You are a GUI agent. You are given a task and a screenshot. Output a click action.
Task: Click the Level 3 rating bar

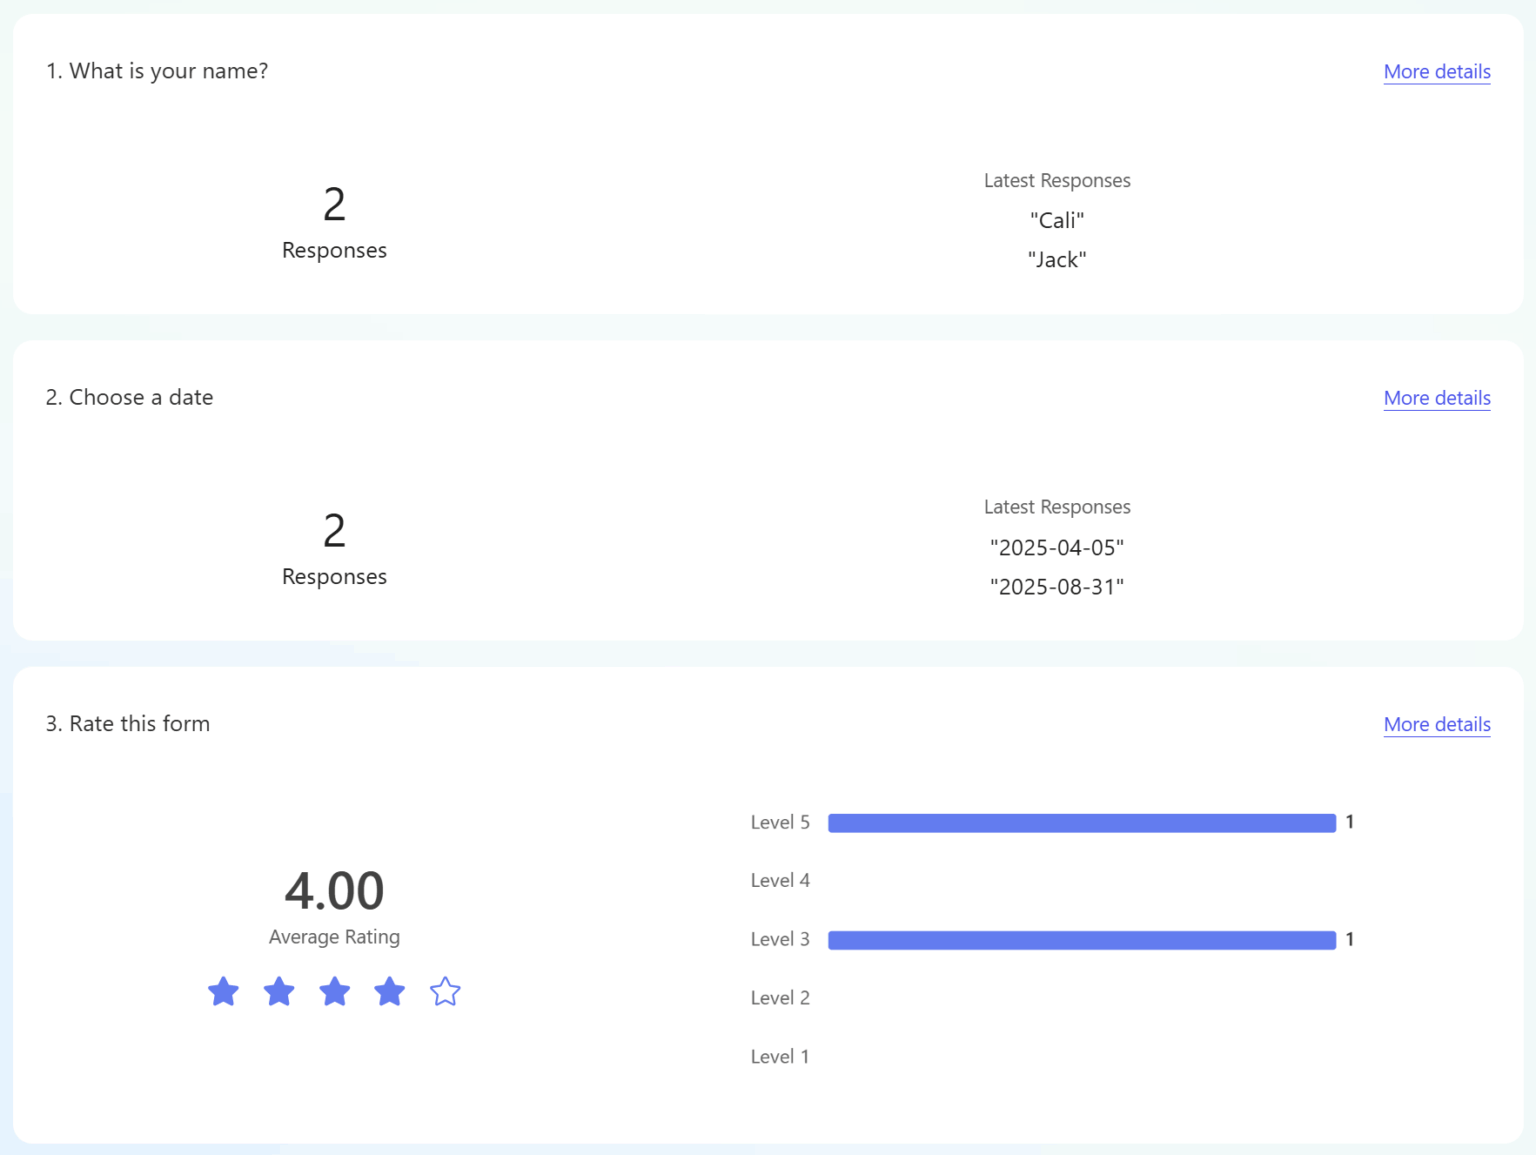point(1080,939)
